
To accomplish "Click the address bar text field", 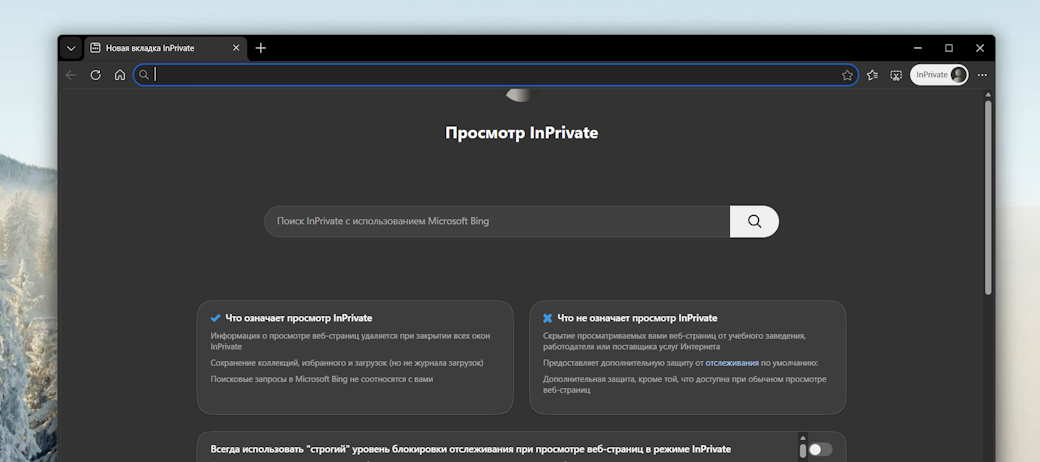I will 496,75.
